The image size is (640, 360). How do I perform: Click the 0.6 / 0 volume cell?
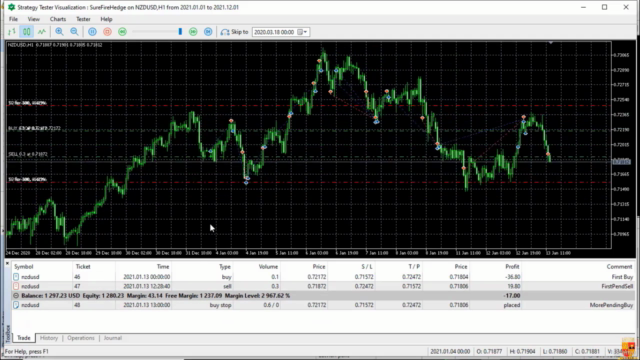[x=271, y=305]
